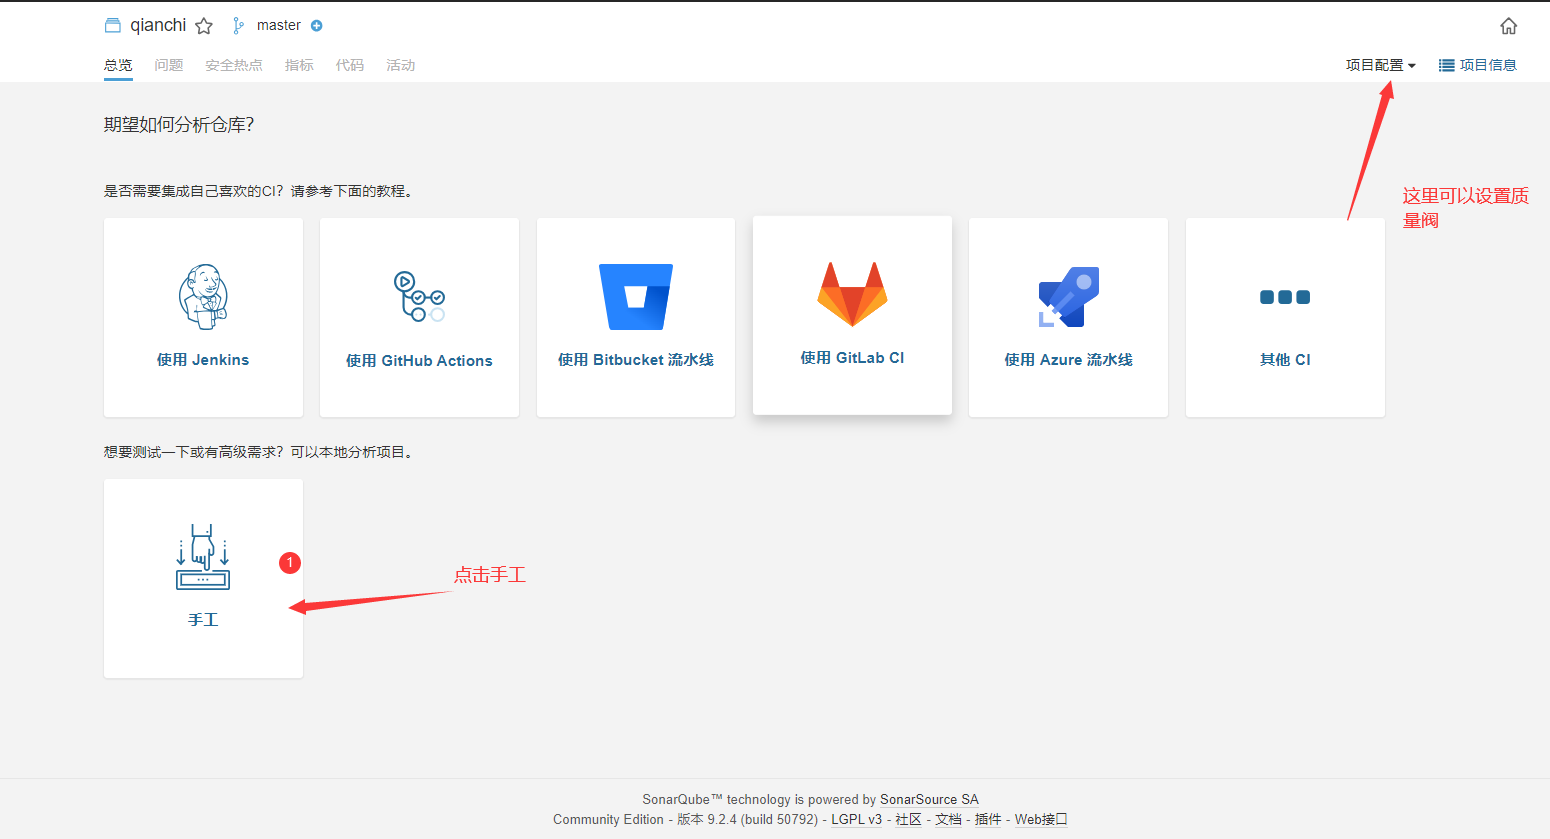Open the 活动 tab
Screen dimensions: 1550x839
[x=401, y=65]
